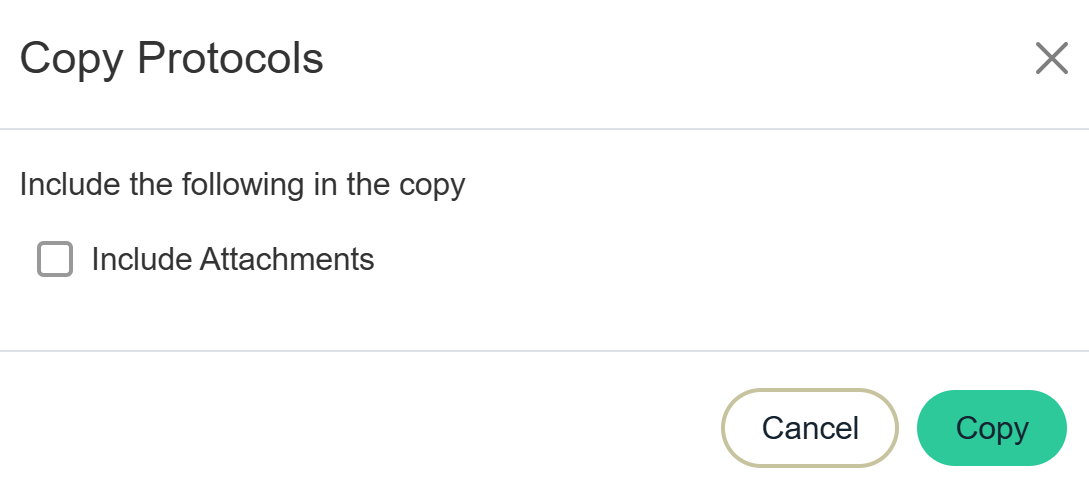
Task: Abort the dialog via the outlined Cancel button
Action: point(810,428)
